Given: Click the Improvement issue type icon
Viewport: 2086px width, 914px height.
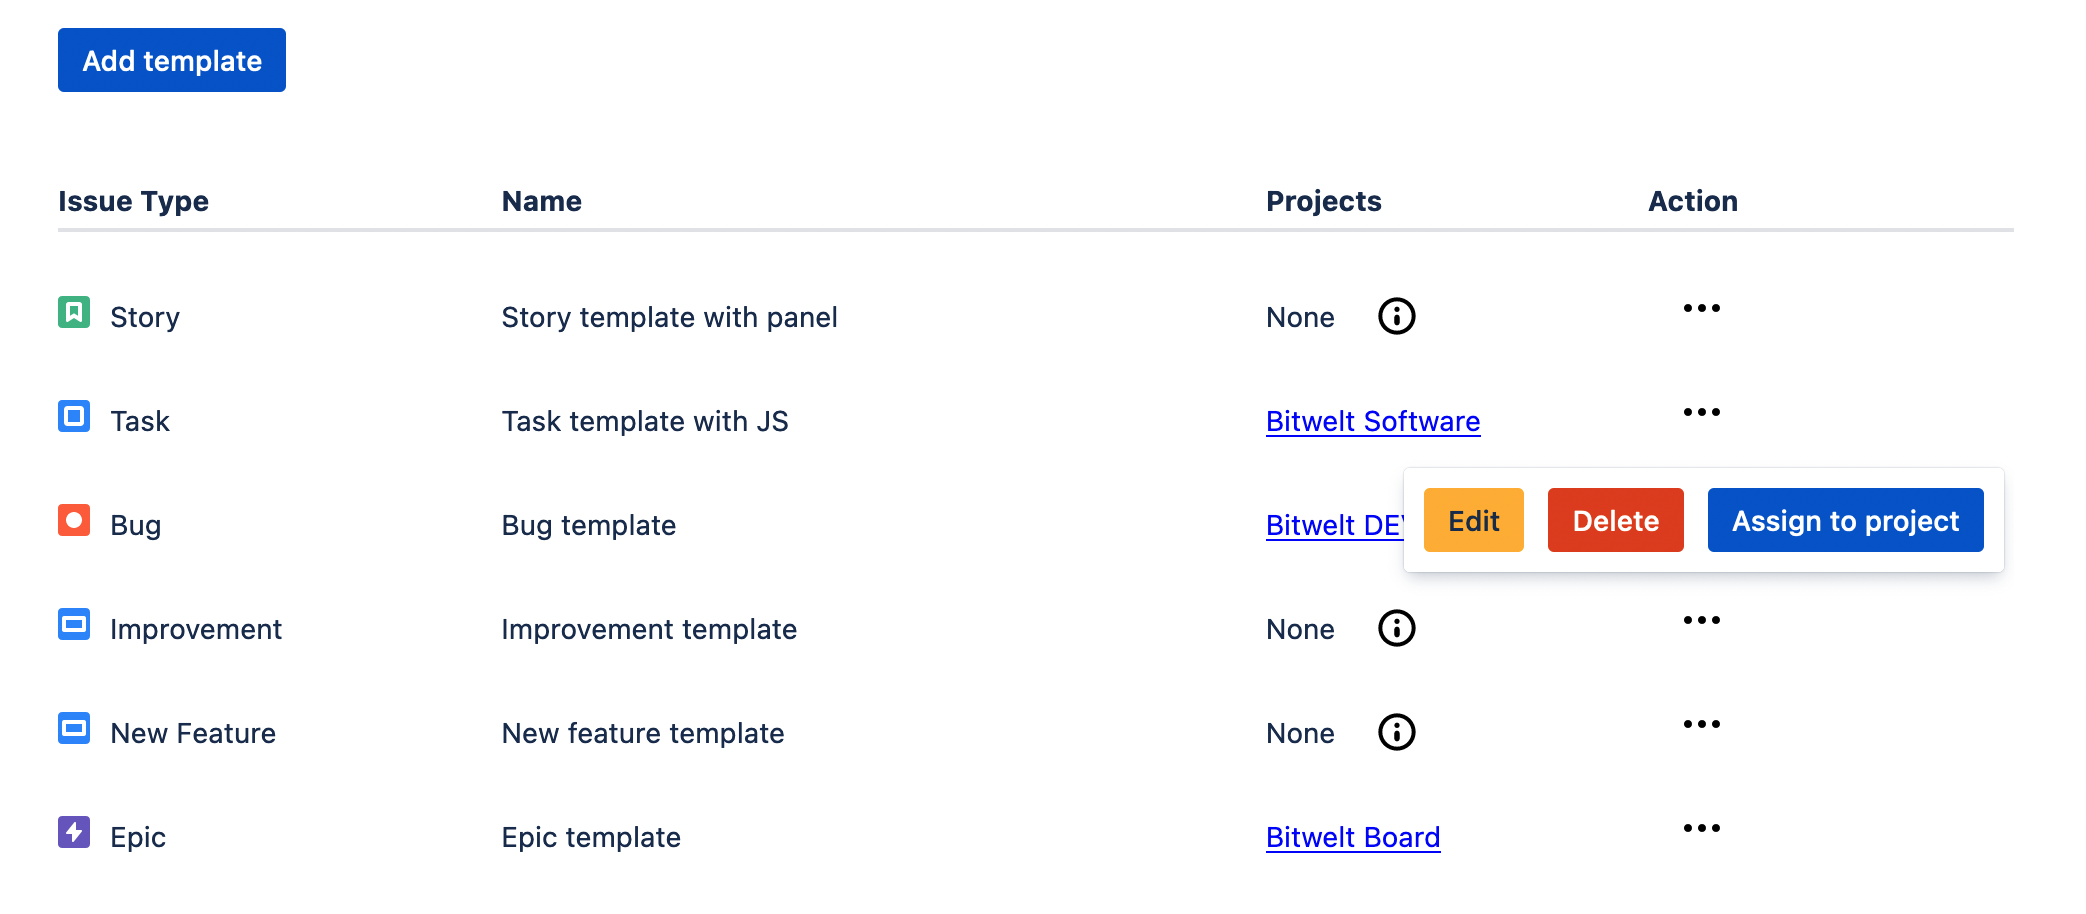Looking at the screenshot, I should point(74,625).
